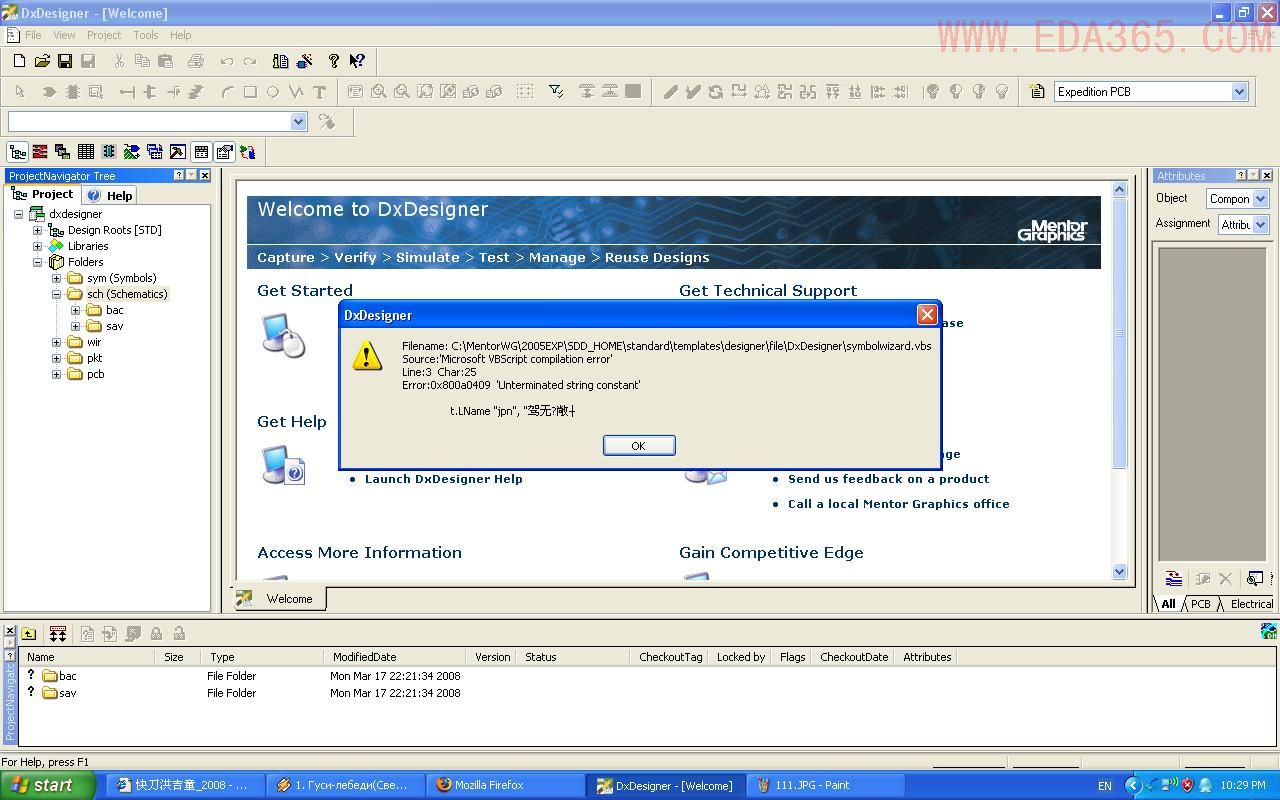Click the blue-green arrows icon in view toolbar
The image size is (1280, 800).
click(x=132, y=152)
